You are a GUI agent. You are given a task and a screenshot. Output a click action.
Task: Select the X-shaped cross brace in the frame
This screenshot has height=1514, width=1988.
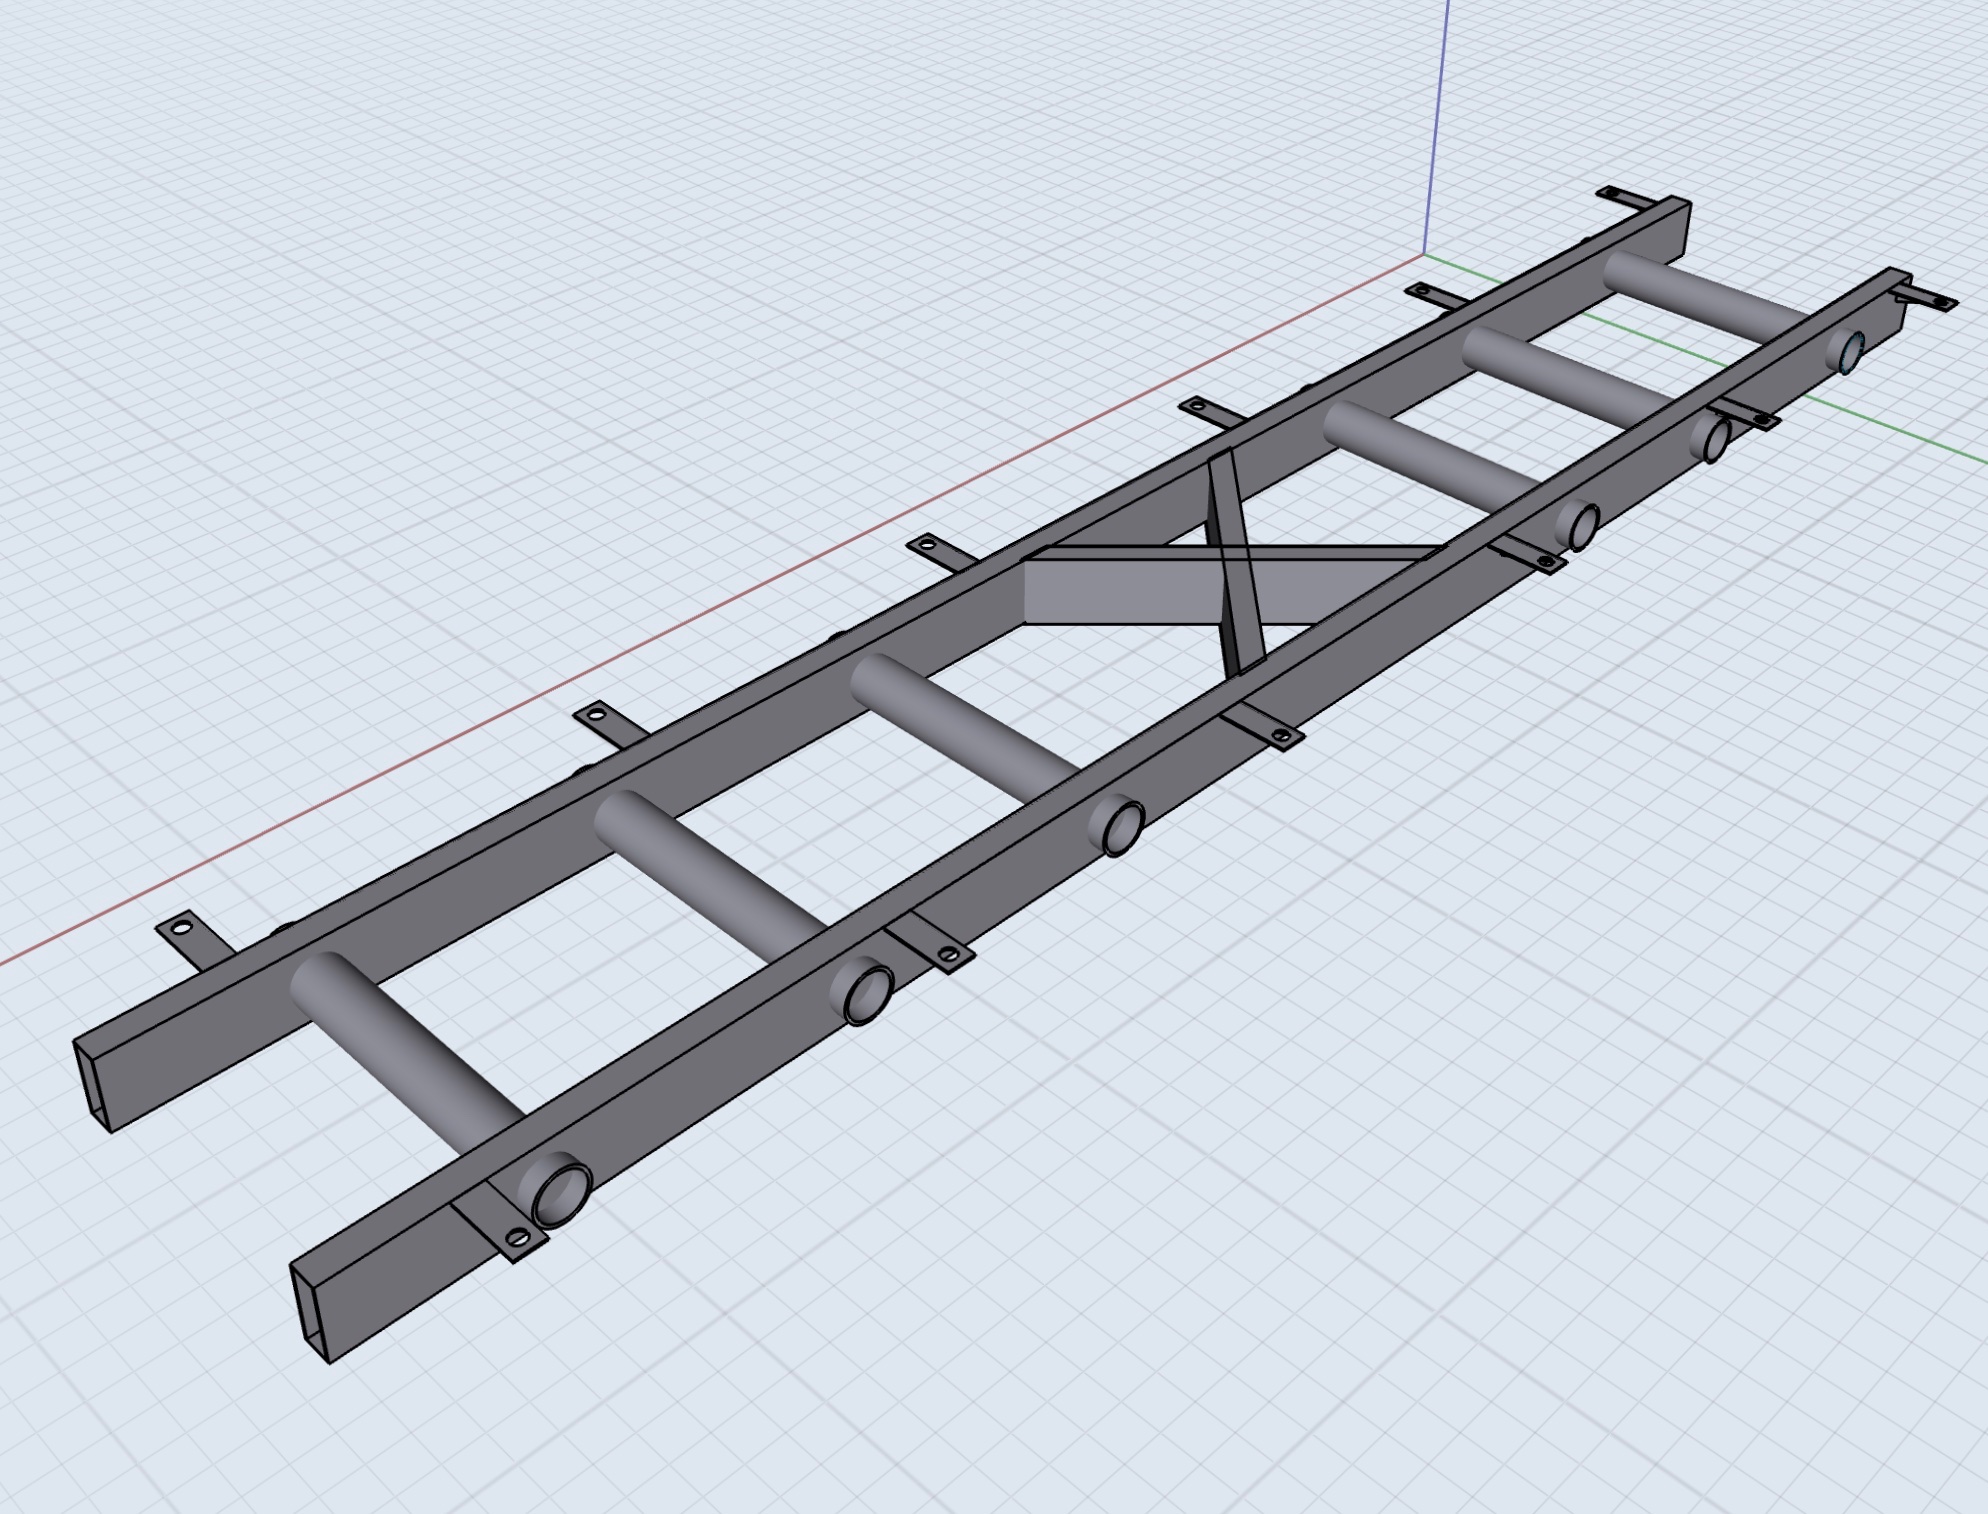(1237, 566)
